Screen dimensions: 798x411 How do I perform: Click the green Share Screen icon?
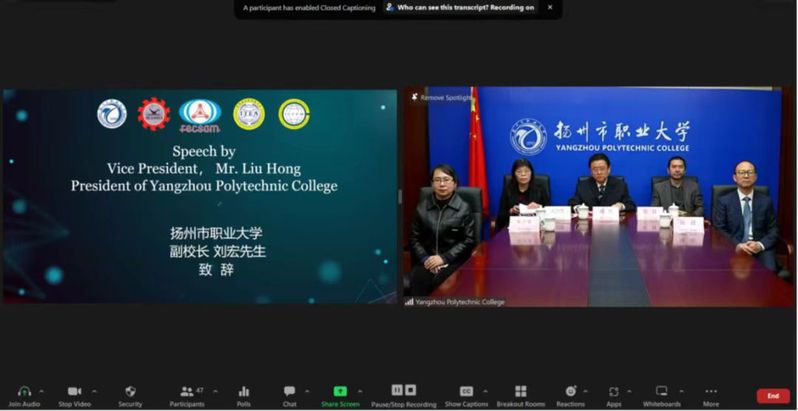(340, 391)
